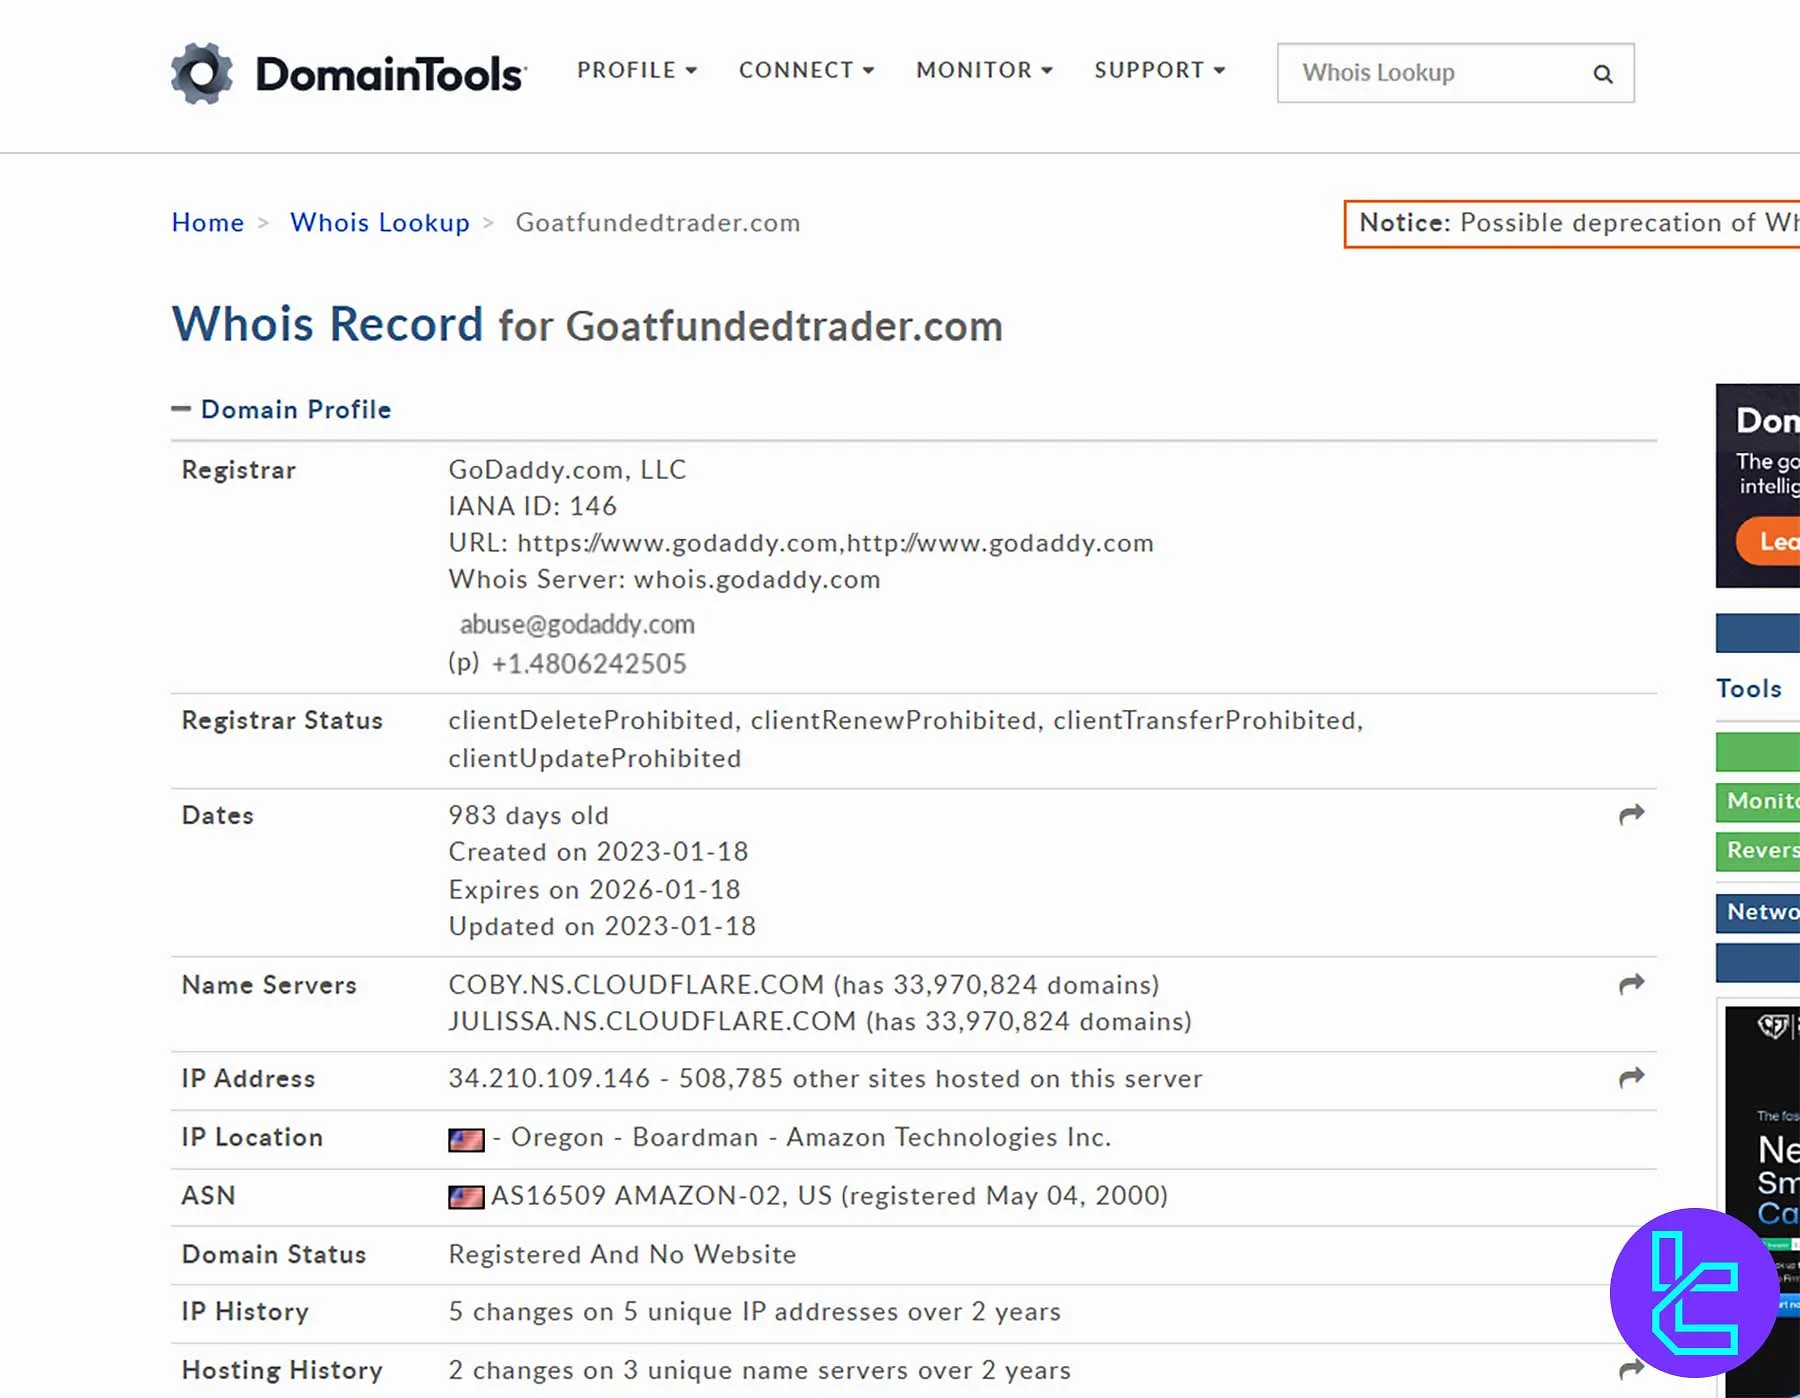Click the share arrow in Hosting History row
Image resolution: width=1800 pixels, height=1398 pixels.
point(1631,1370)
